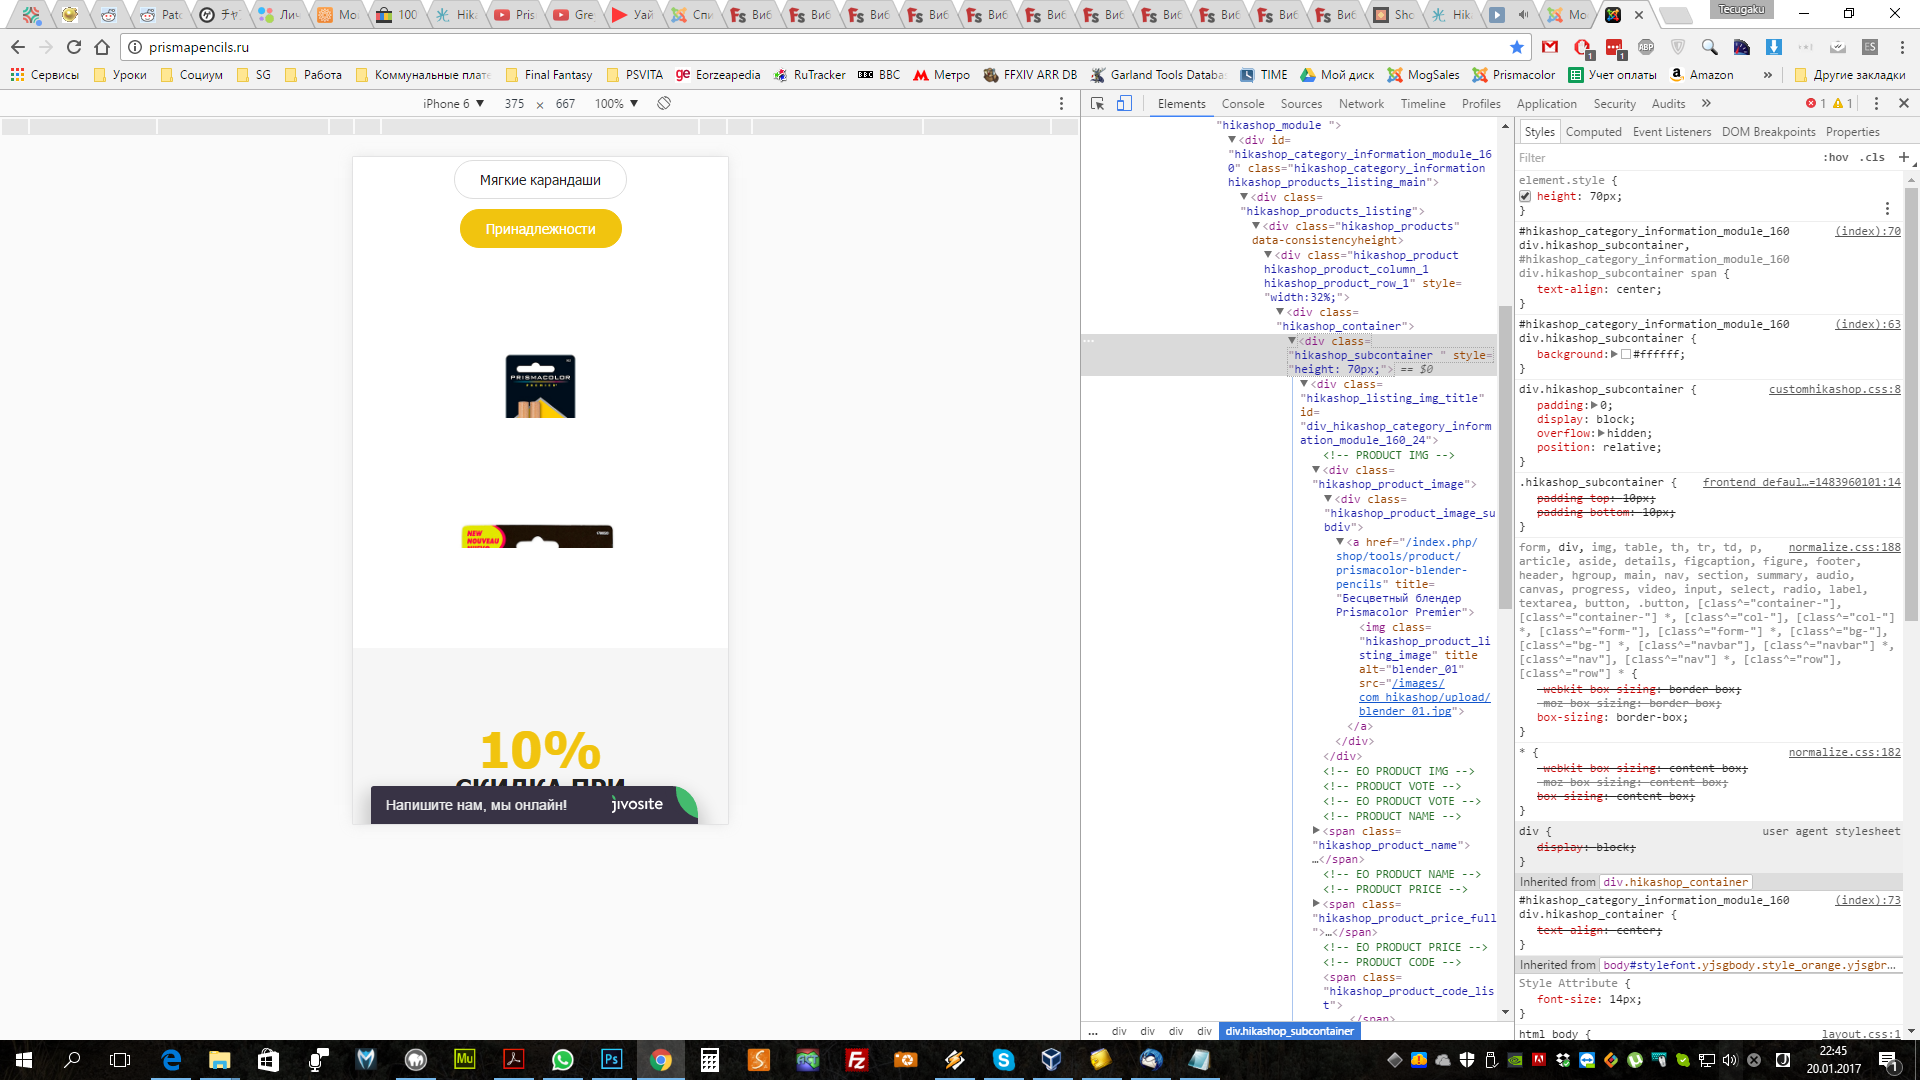This screenshot has width=1920, height=1080.
Task: Click the Принадлежности yellow button
Action: click(x=540, y=229)
